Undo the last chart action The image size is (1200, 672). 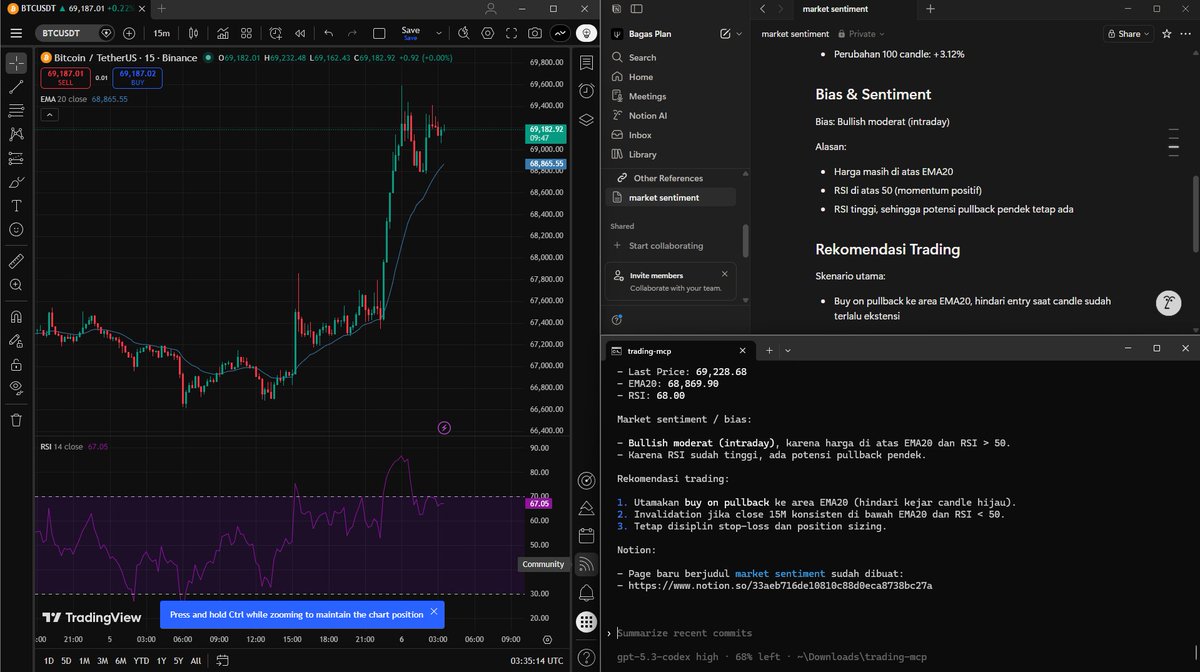click(328, 33)
